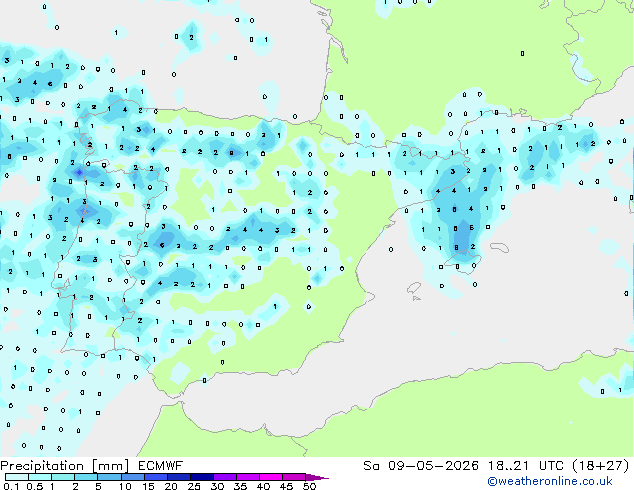Click the 40–45 mm bright pink box

pyautogui.click(x=271, y=477)
